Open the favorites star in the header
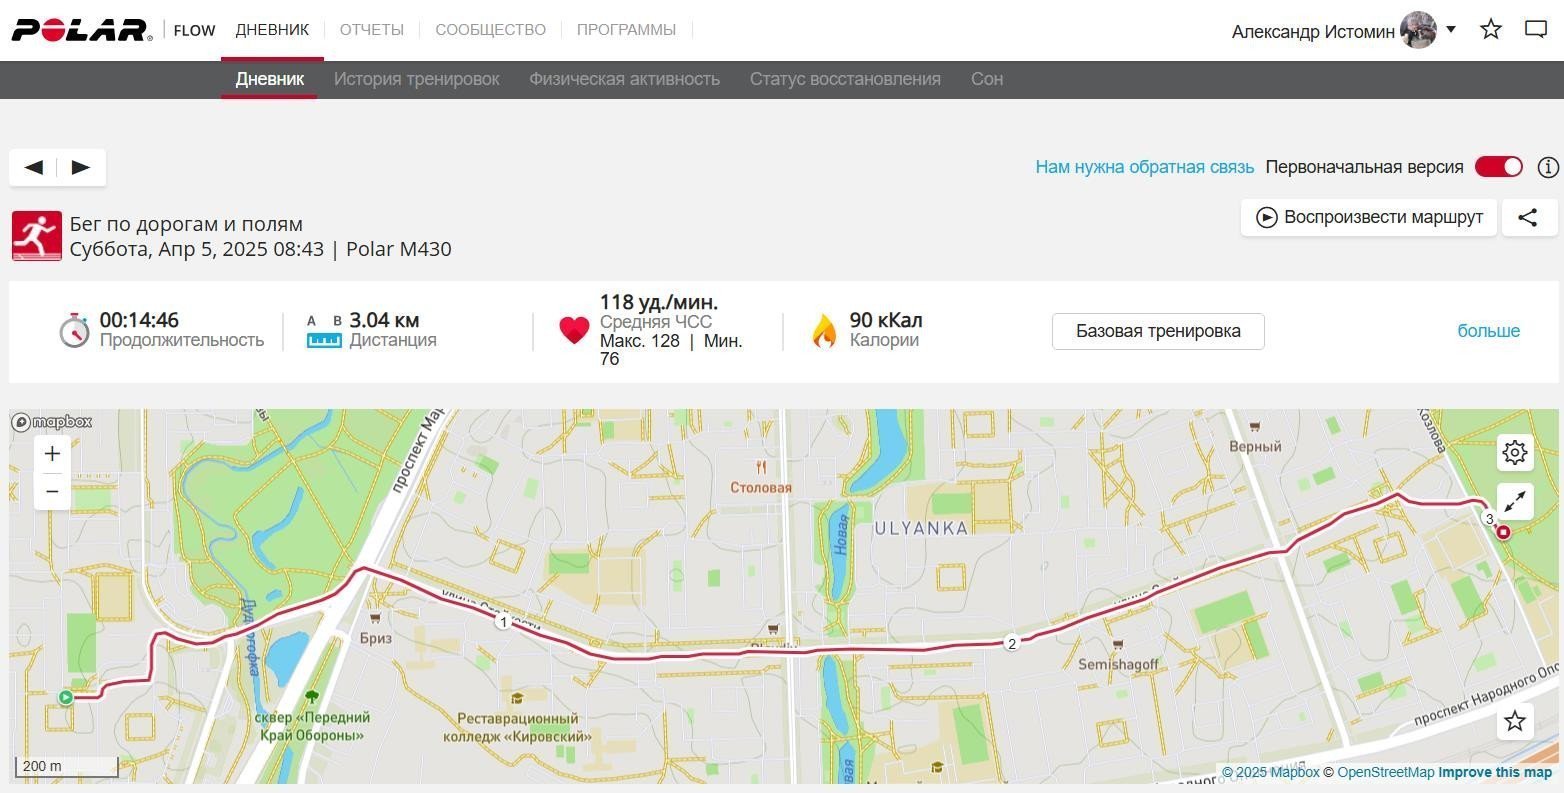This screenshot has height=793, width=1564. pyautogui.click(x=1491, y=29)
